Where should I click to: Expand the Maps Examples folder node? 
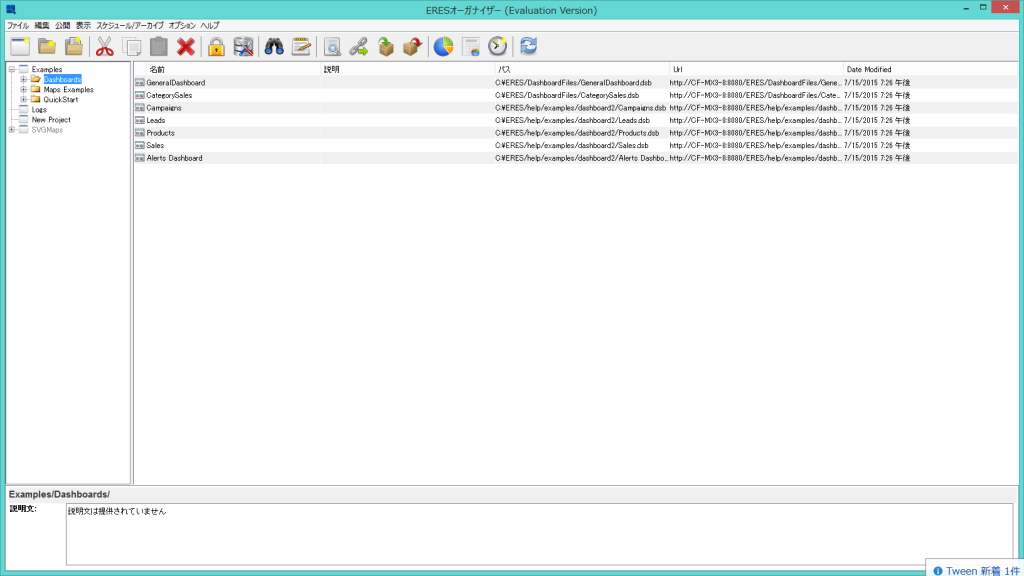[23, 90]
